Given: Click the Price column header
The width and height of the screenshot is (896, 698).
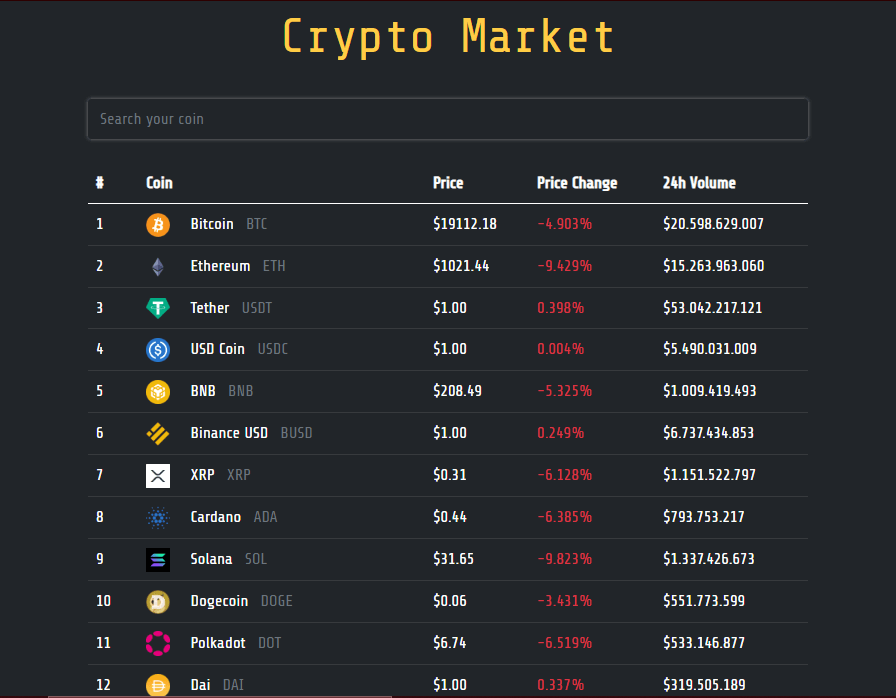Looking at the screenshot, I should tap(448, 183).
